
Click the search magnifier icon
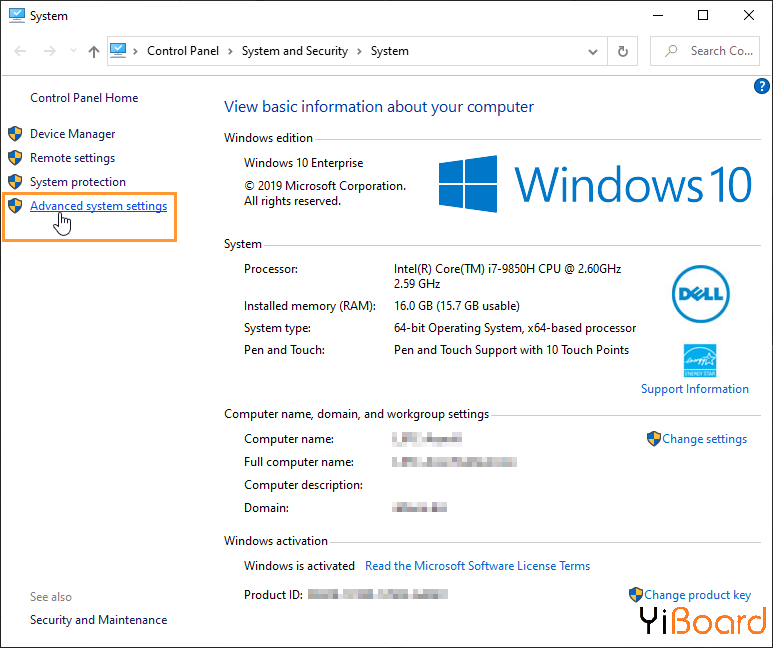[671, 51]
